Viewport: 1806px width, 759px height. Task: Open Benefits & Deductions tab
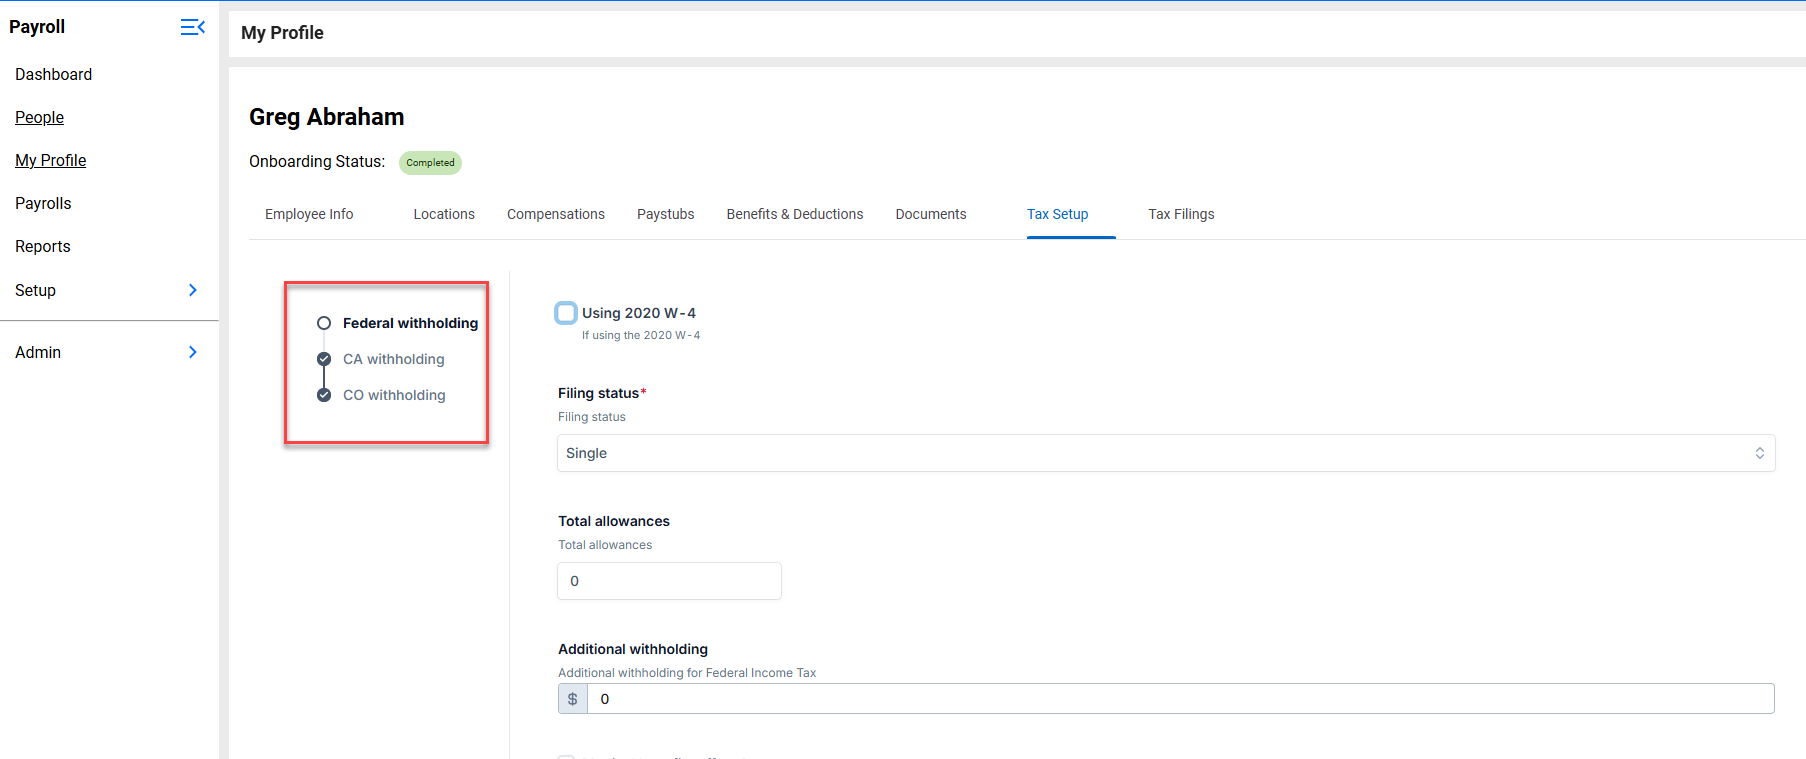795,214
